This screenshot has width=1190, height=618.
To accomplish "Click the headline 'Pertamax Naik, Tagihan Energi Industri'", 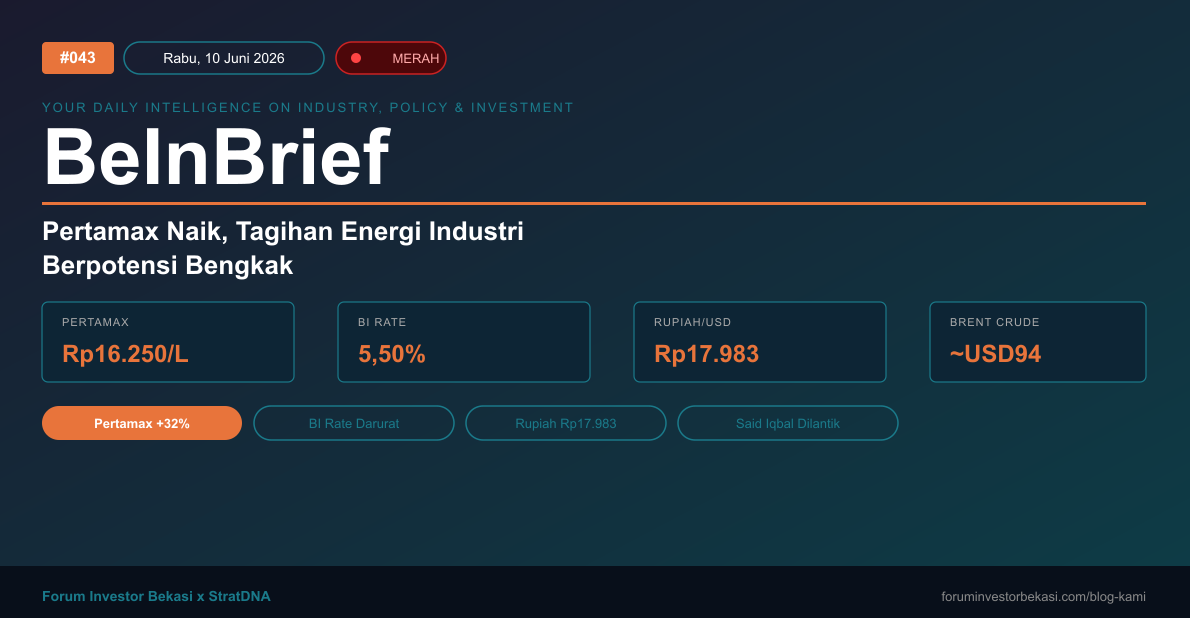I will click(x=283, y=231).
